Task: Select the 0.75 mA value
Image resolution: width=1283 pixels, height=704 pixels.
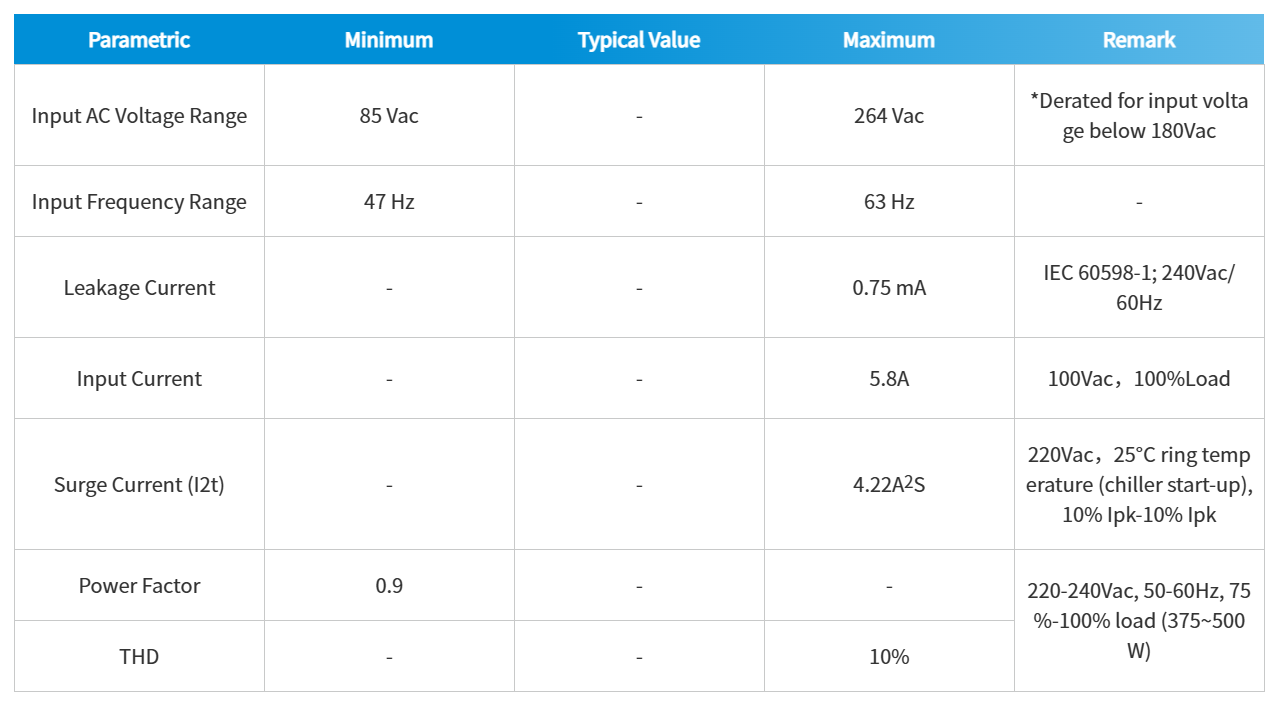Action: coord(889,288)
